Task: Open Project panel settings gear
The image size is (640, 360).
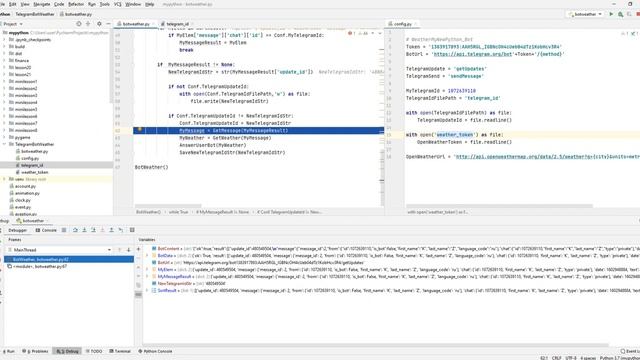Action: [x=99, y=24]
